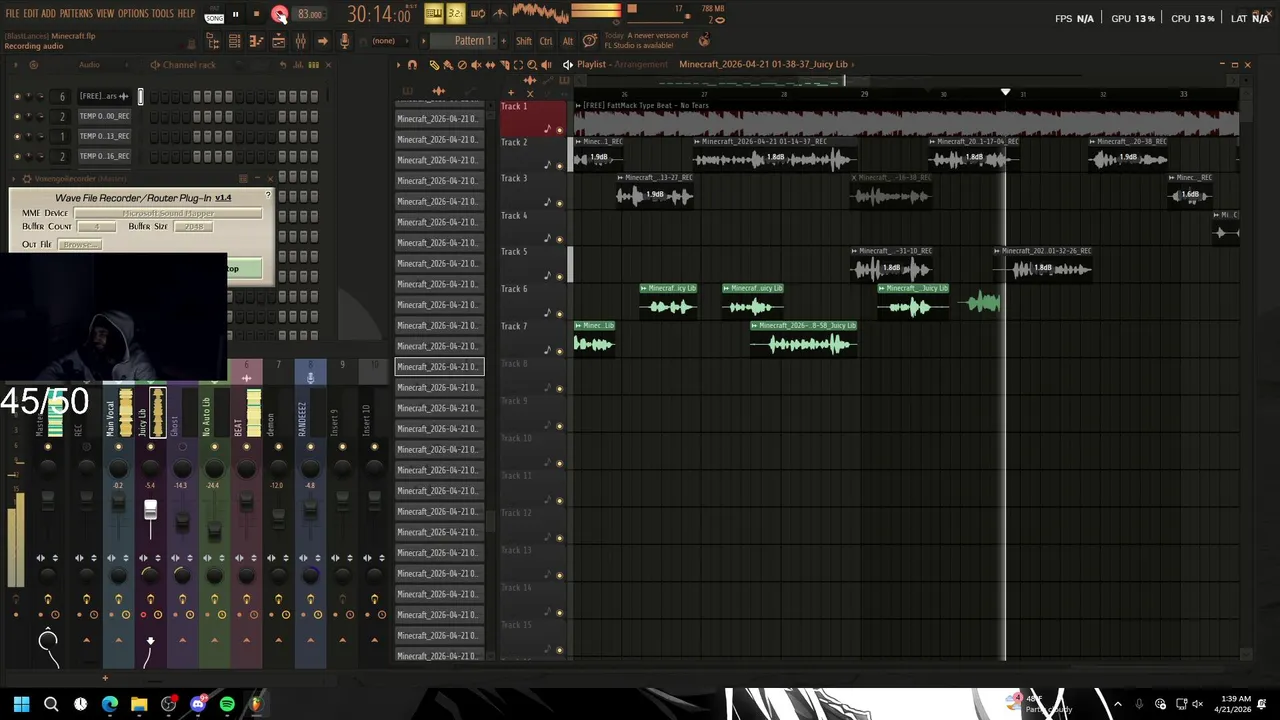Mute the [FREE]..ars channel LED
Screen dimensions: 1280x720
click(x=17, y=96)
